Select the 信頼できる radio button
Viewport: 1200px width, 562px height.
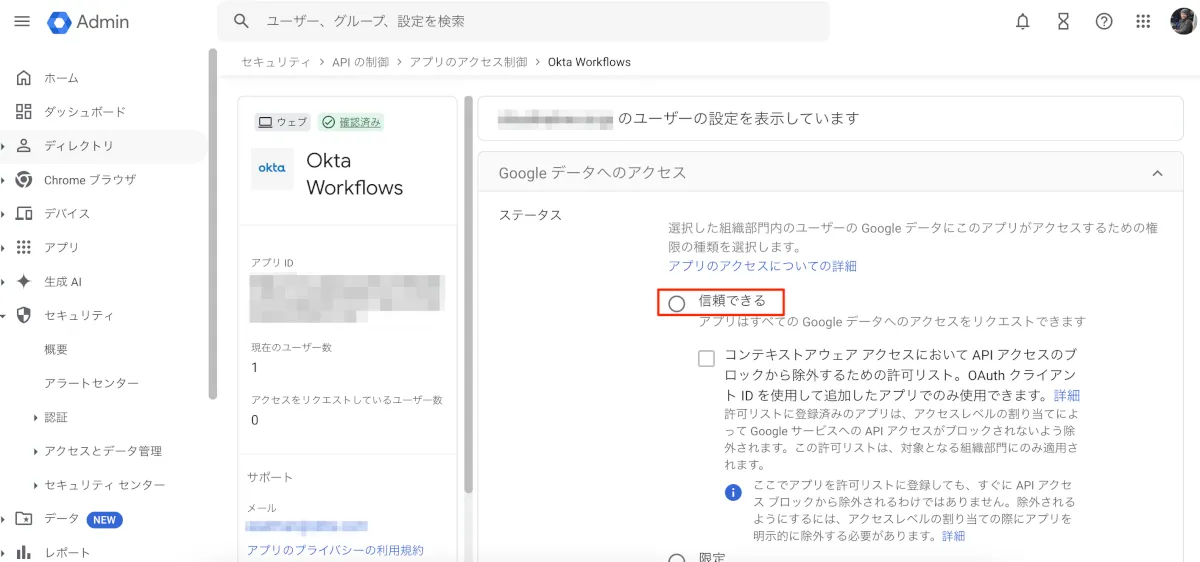[677, 303]
